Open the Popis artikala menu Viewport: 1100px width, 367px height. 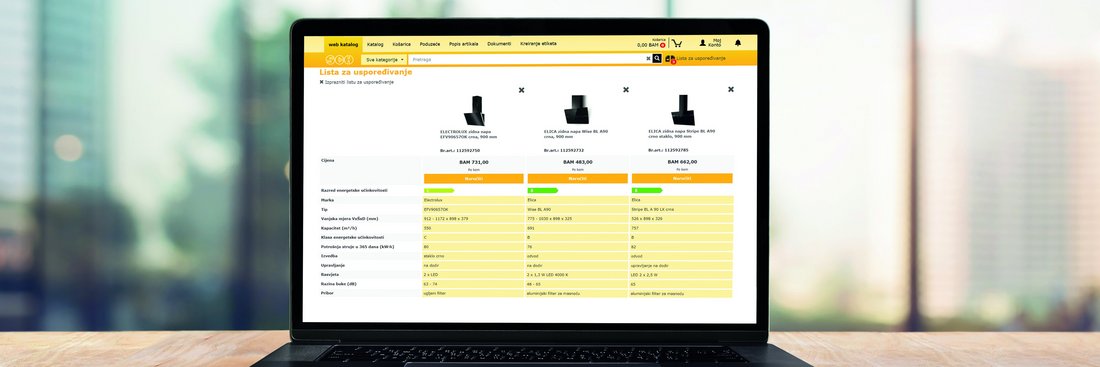pos(464,44)
